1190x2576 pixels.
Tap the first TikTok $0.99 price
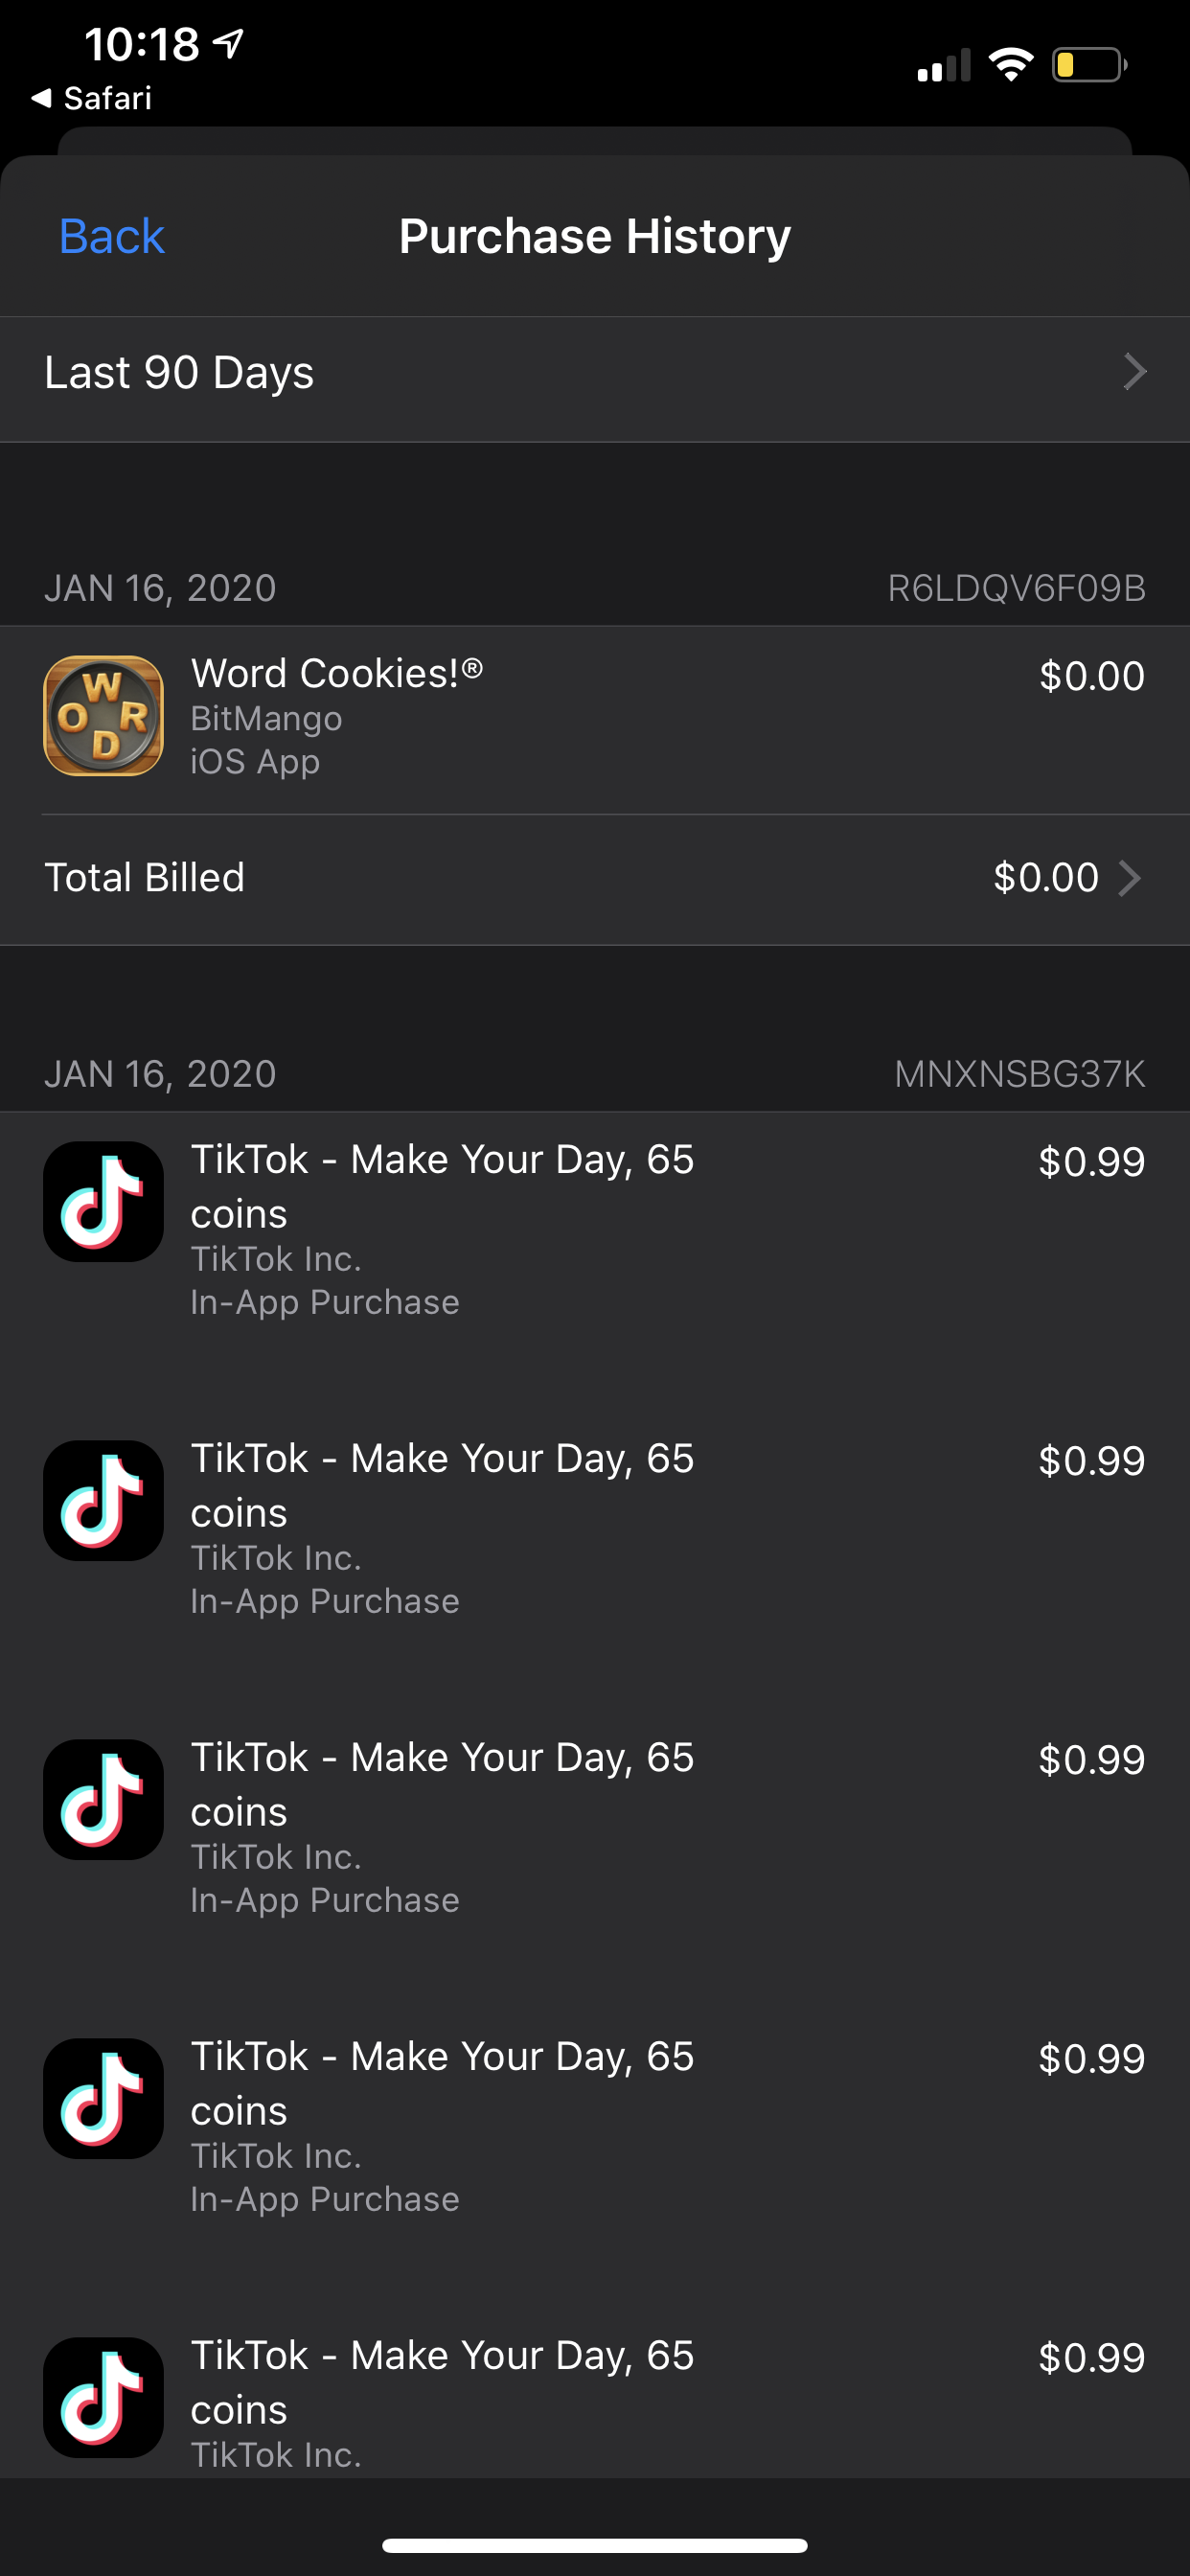[1091, 1162]
